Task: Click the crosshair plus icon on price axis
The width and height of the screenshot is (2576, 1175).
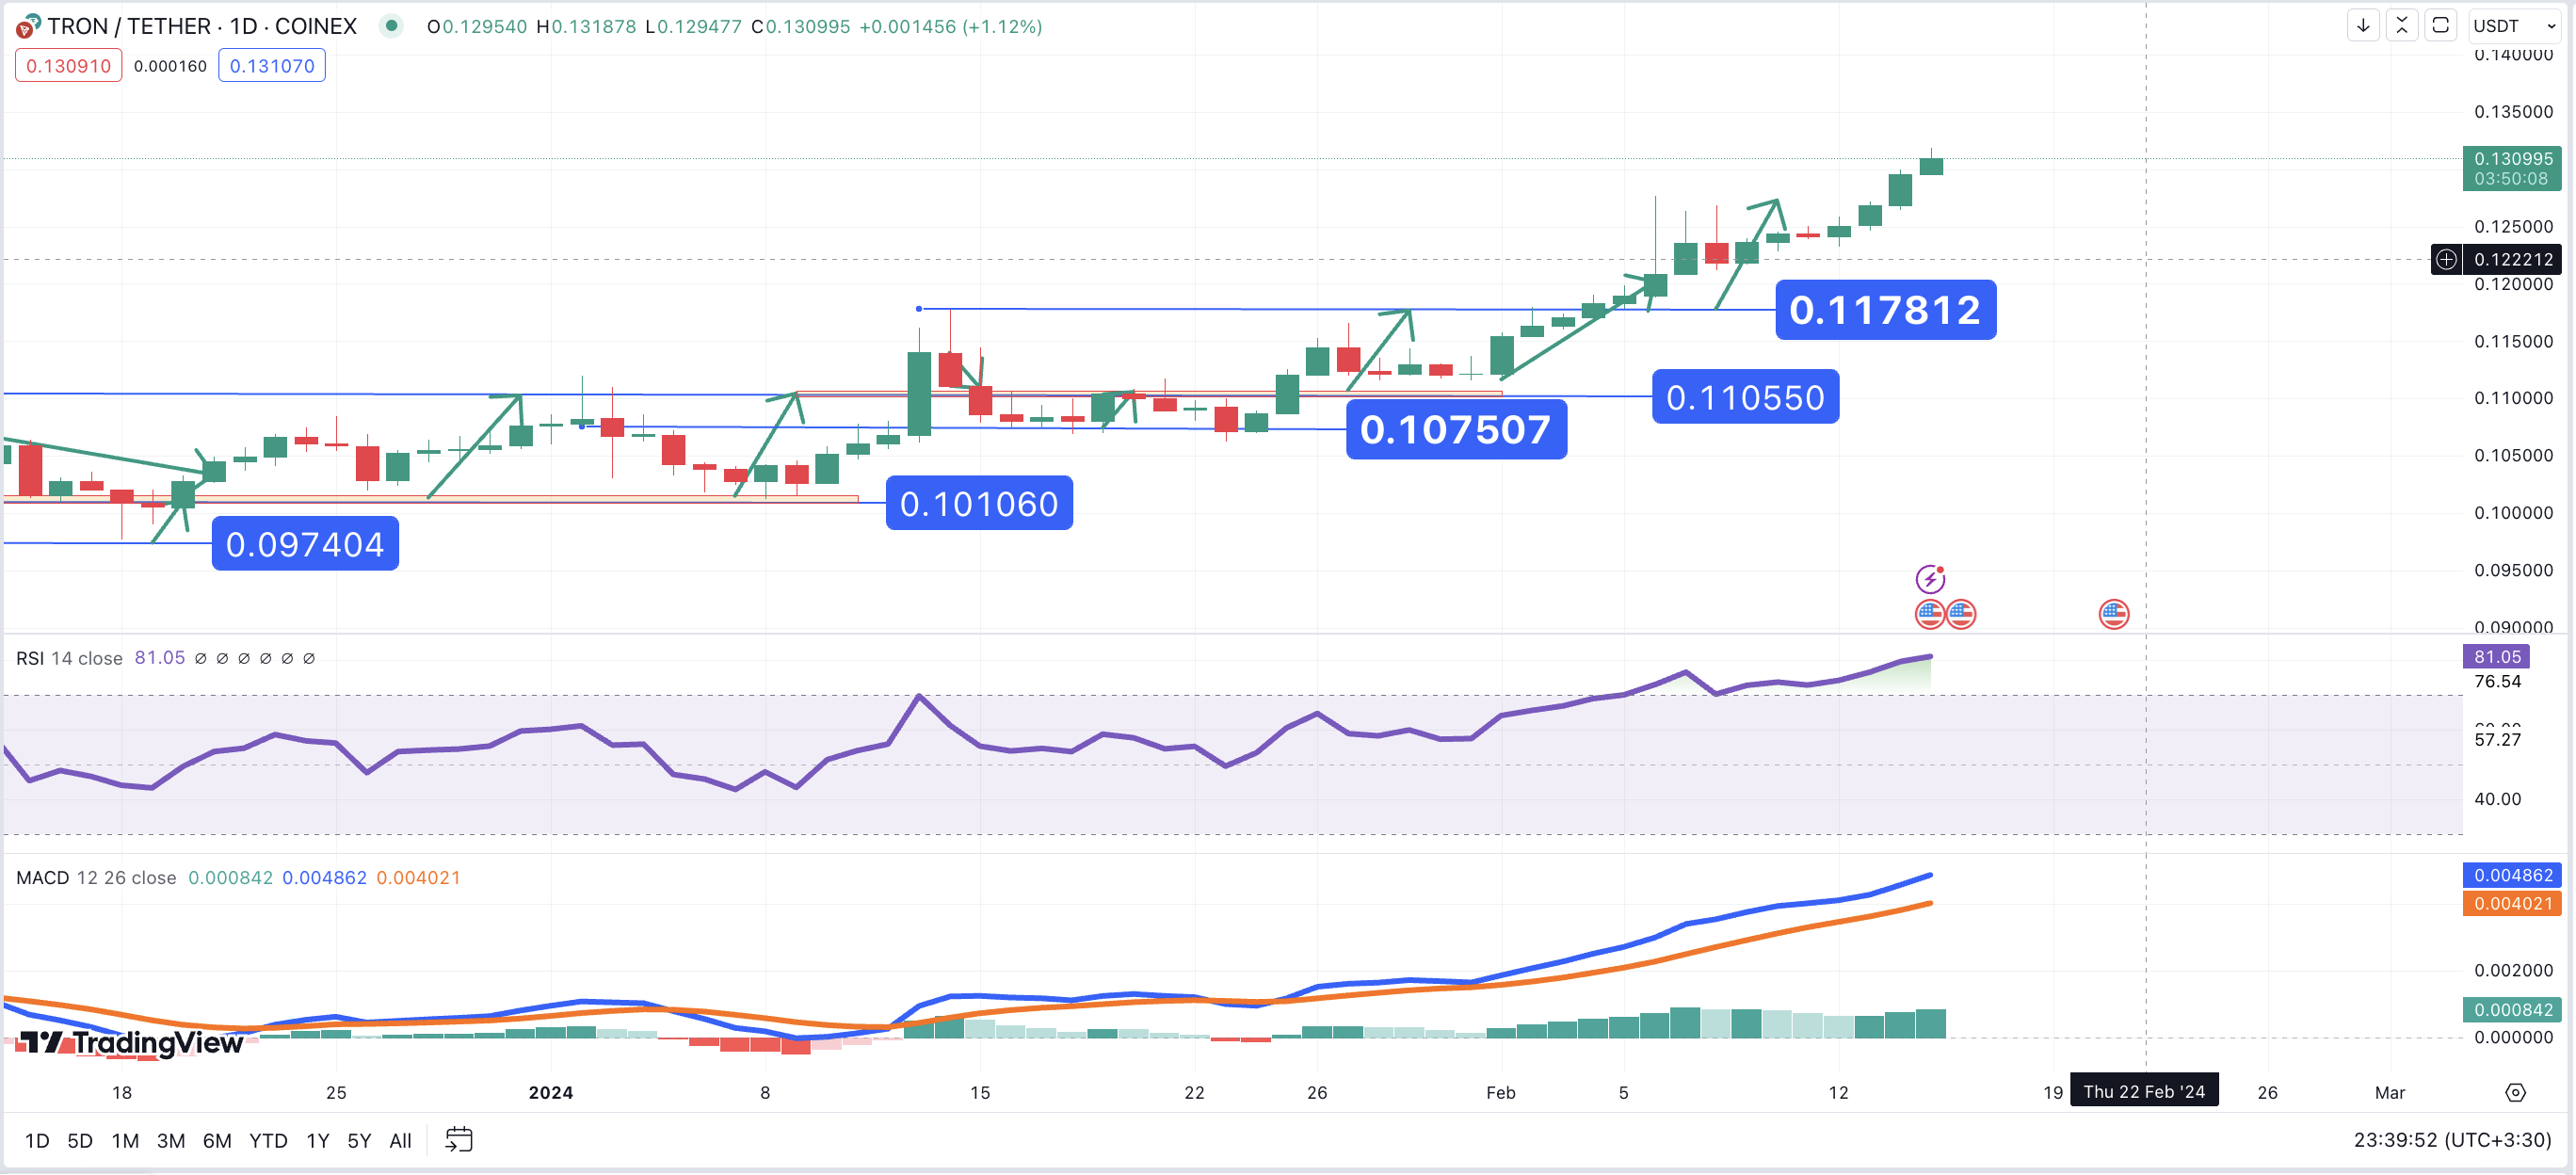Action: pyautogui.click(x=2446, y=260)
